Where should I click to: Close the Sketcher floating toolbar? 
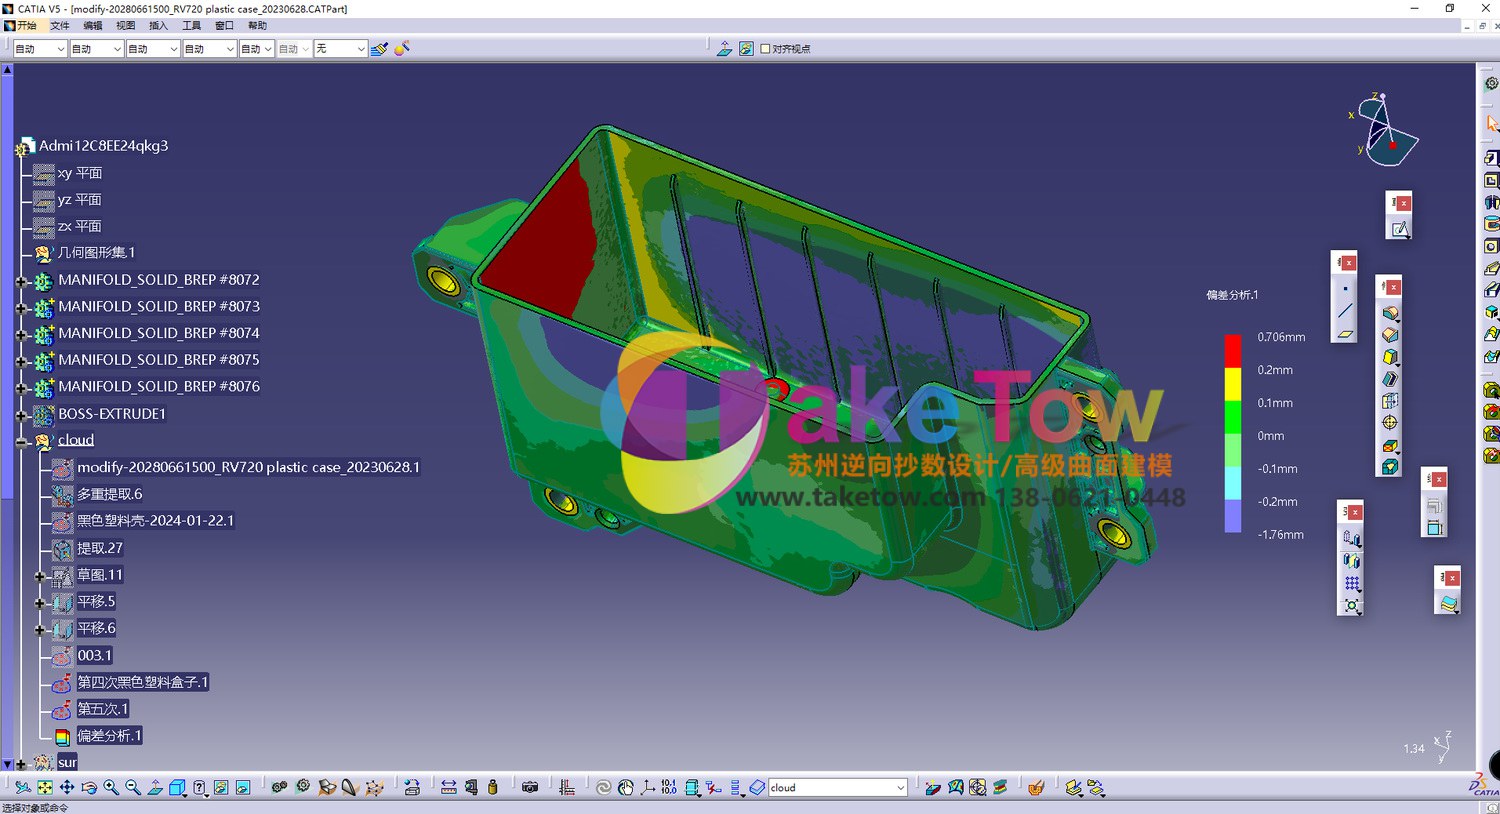click(1404, 203)
